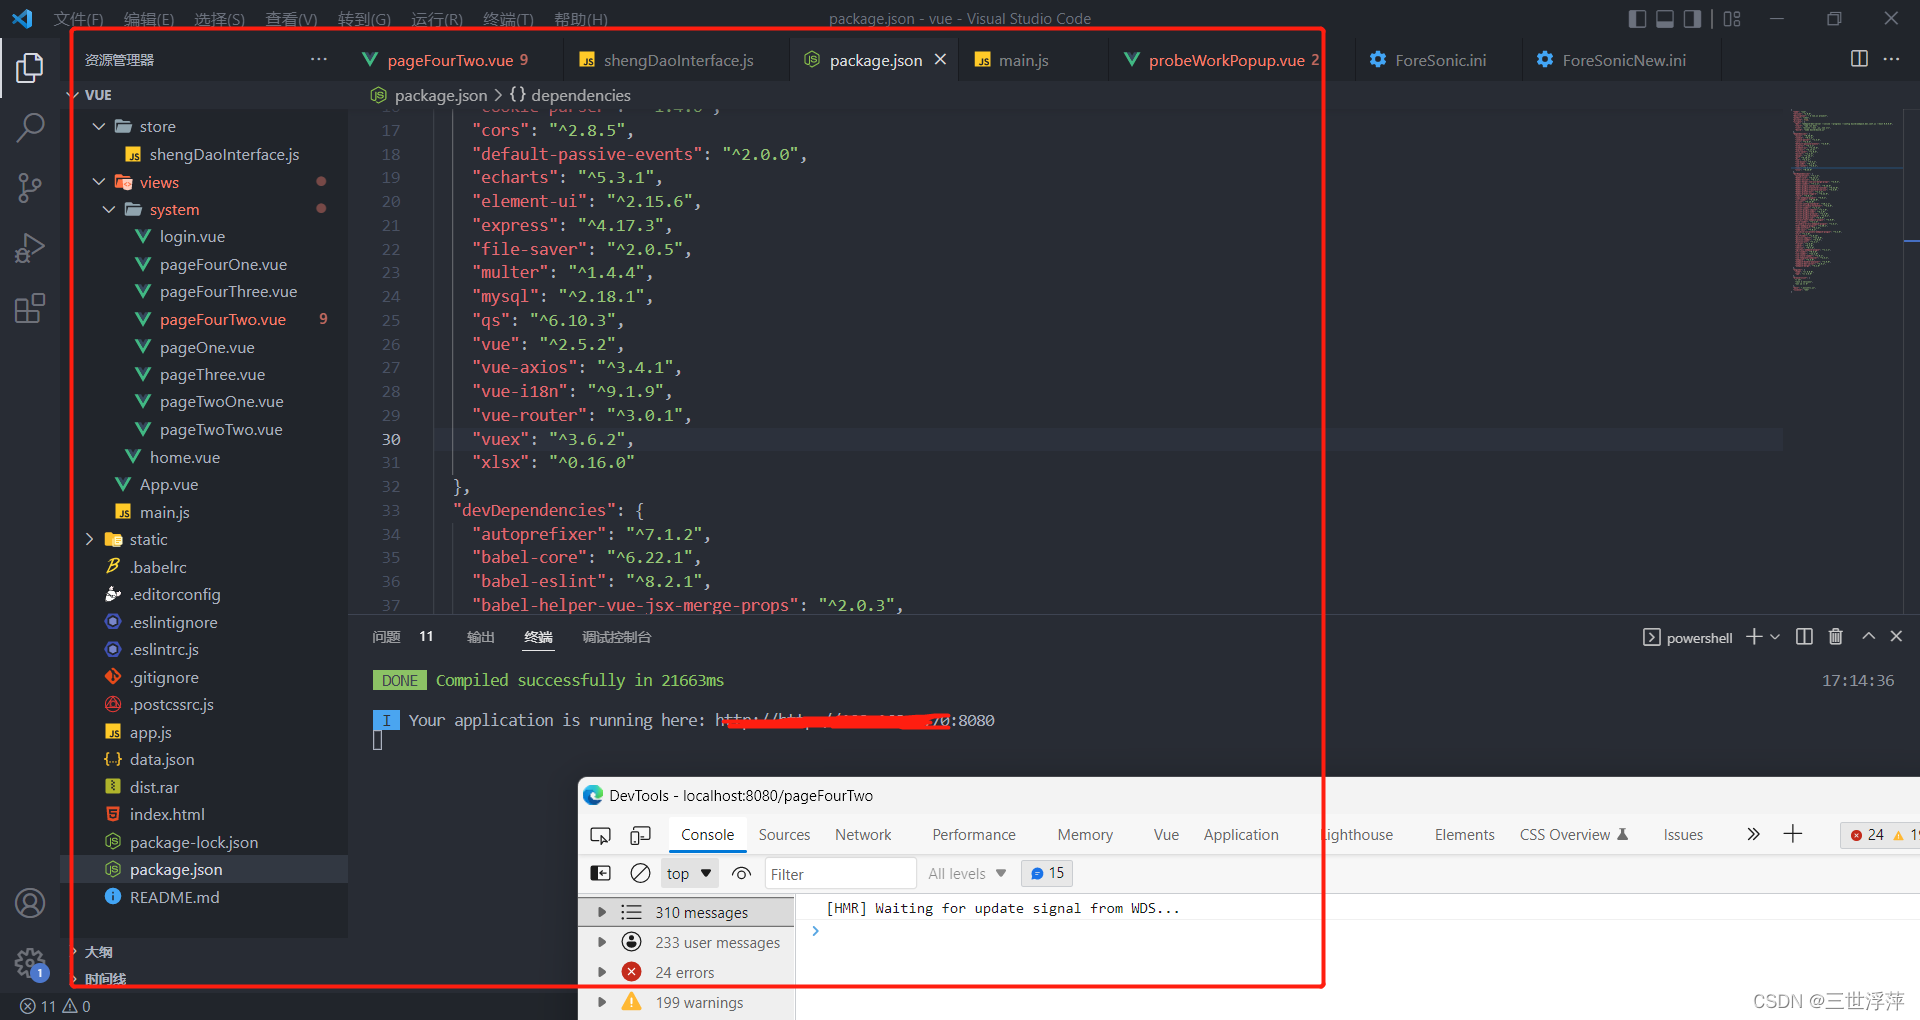The width and height of the screenshot is (1920, 1020).
Task: Toggle the DevTools console sidebar
Action: click(600, 873)
